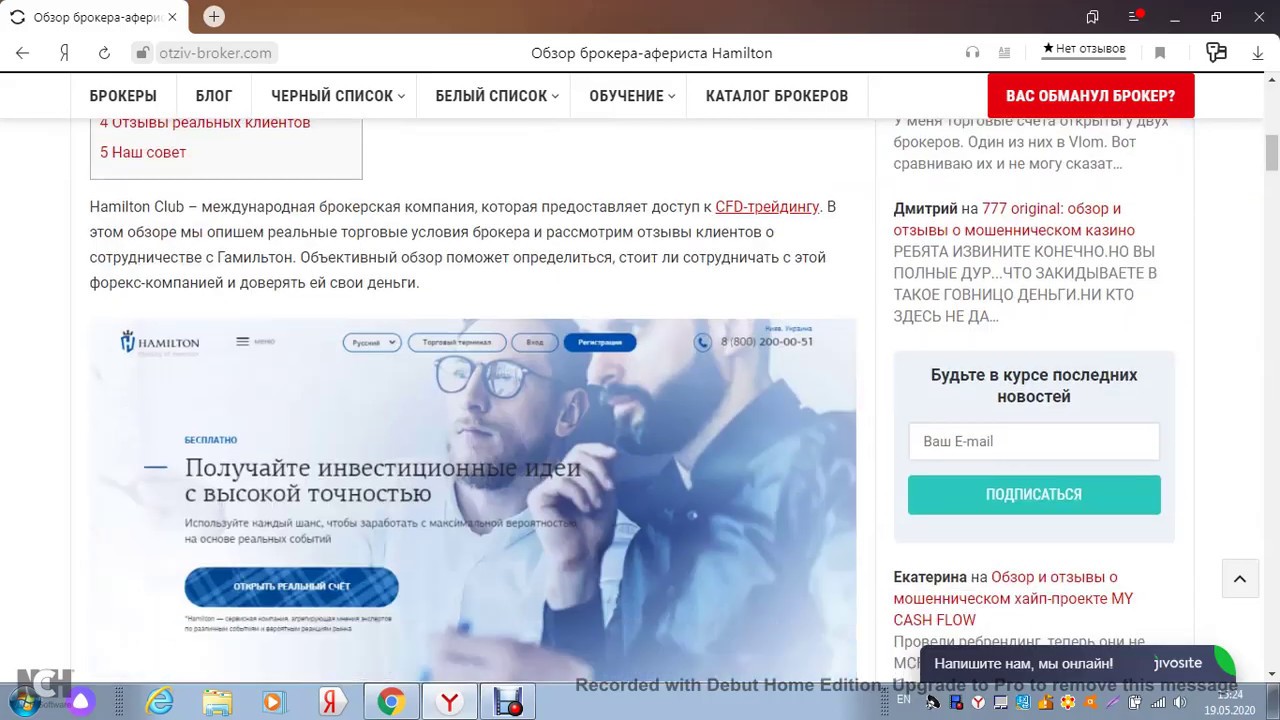The image size is (1280, 720).
Task: Open '4 Отзывы реальных клиентов' contents link
Action: click(205, 122)
